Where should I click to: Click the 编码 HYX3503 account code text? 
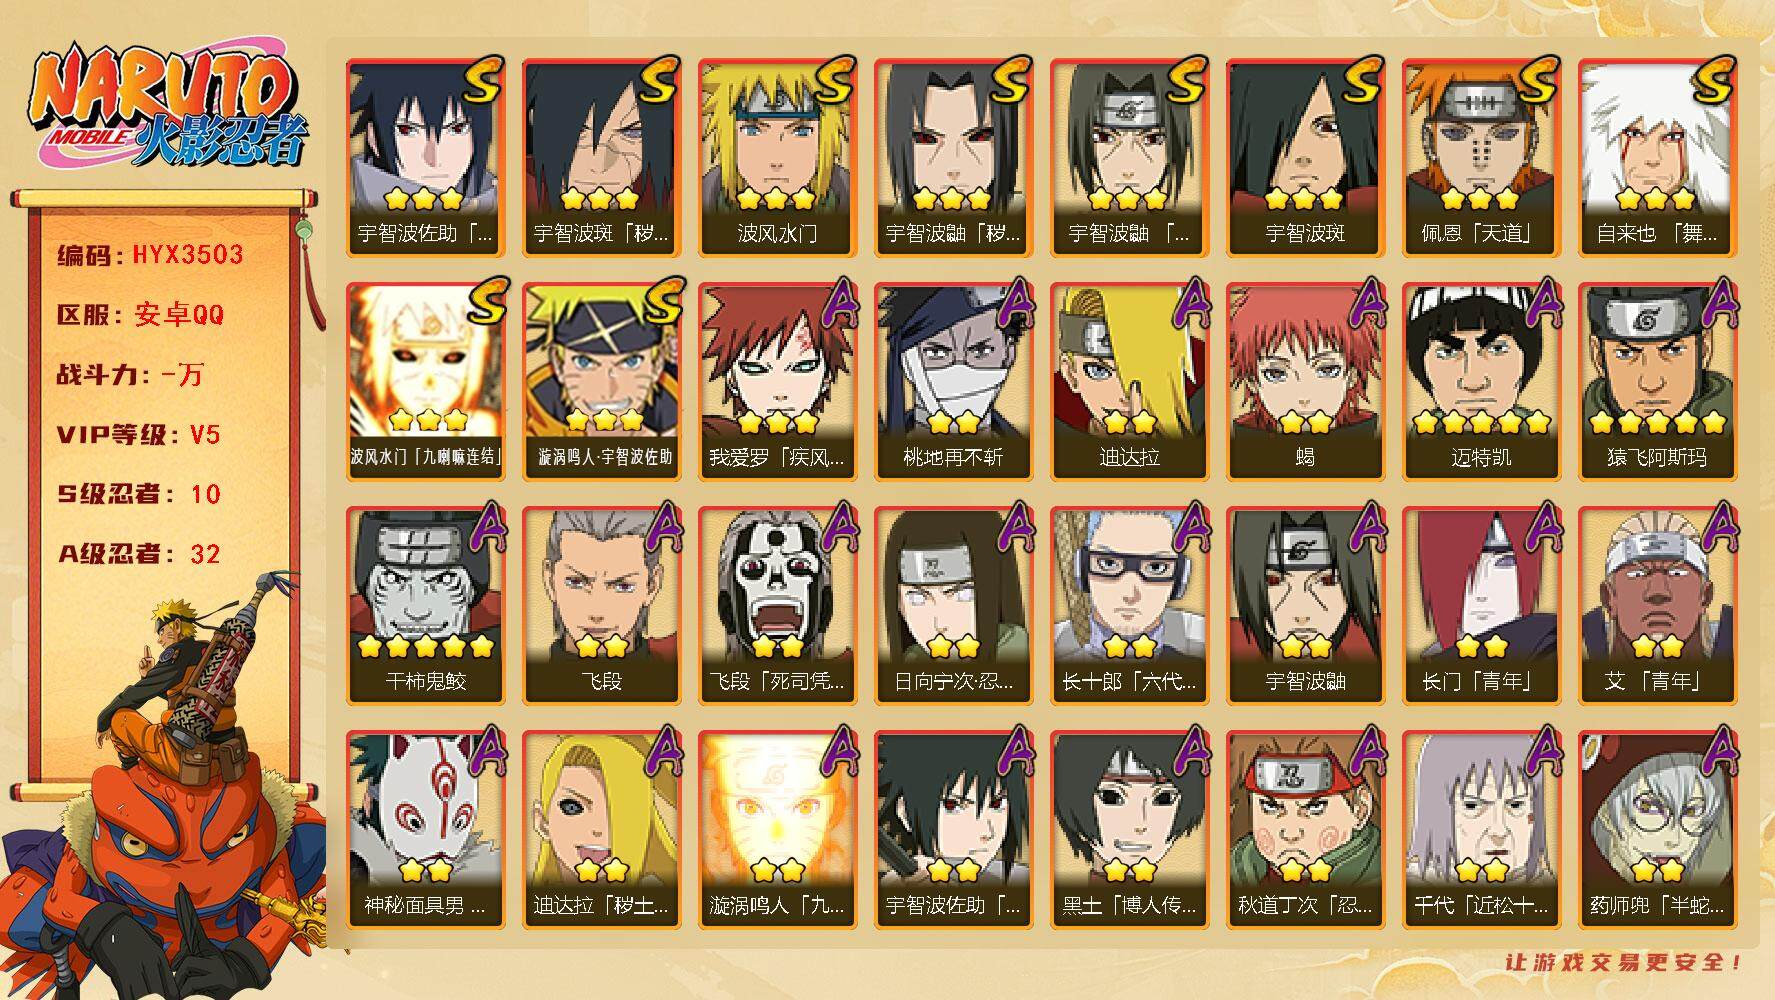coord(150,254)
